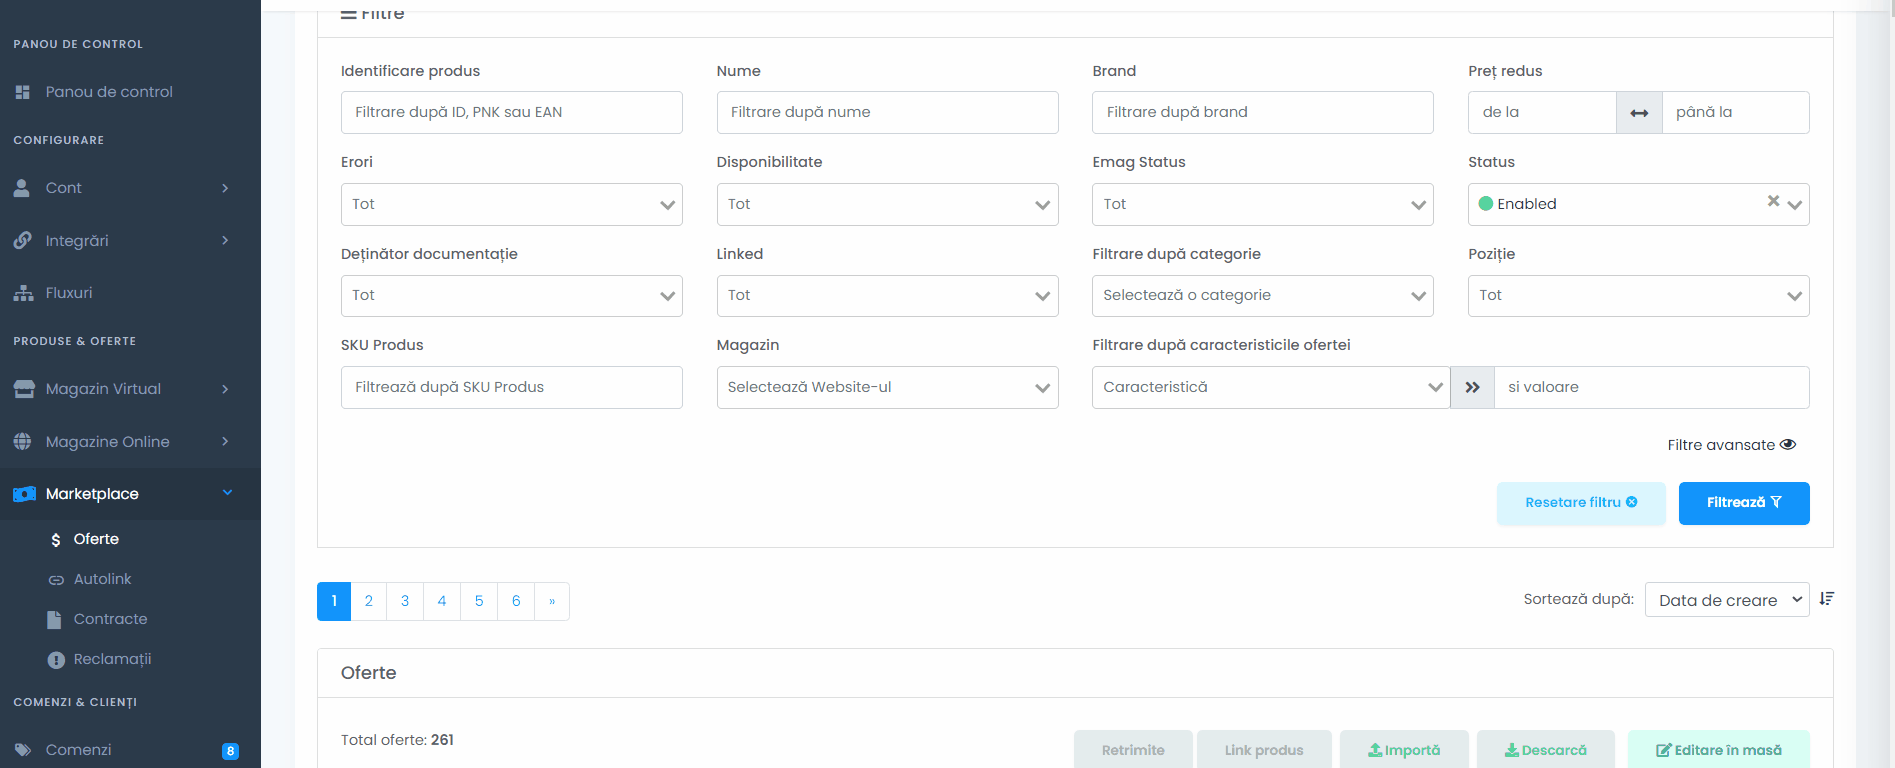Open the Selectează Website-ul dropdown

point(888,388)
